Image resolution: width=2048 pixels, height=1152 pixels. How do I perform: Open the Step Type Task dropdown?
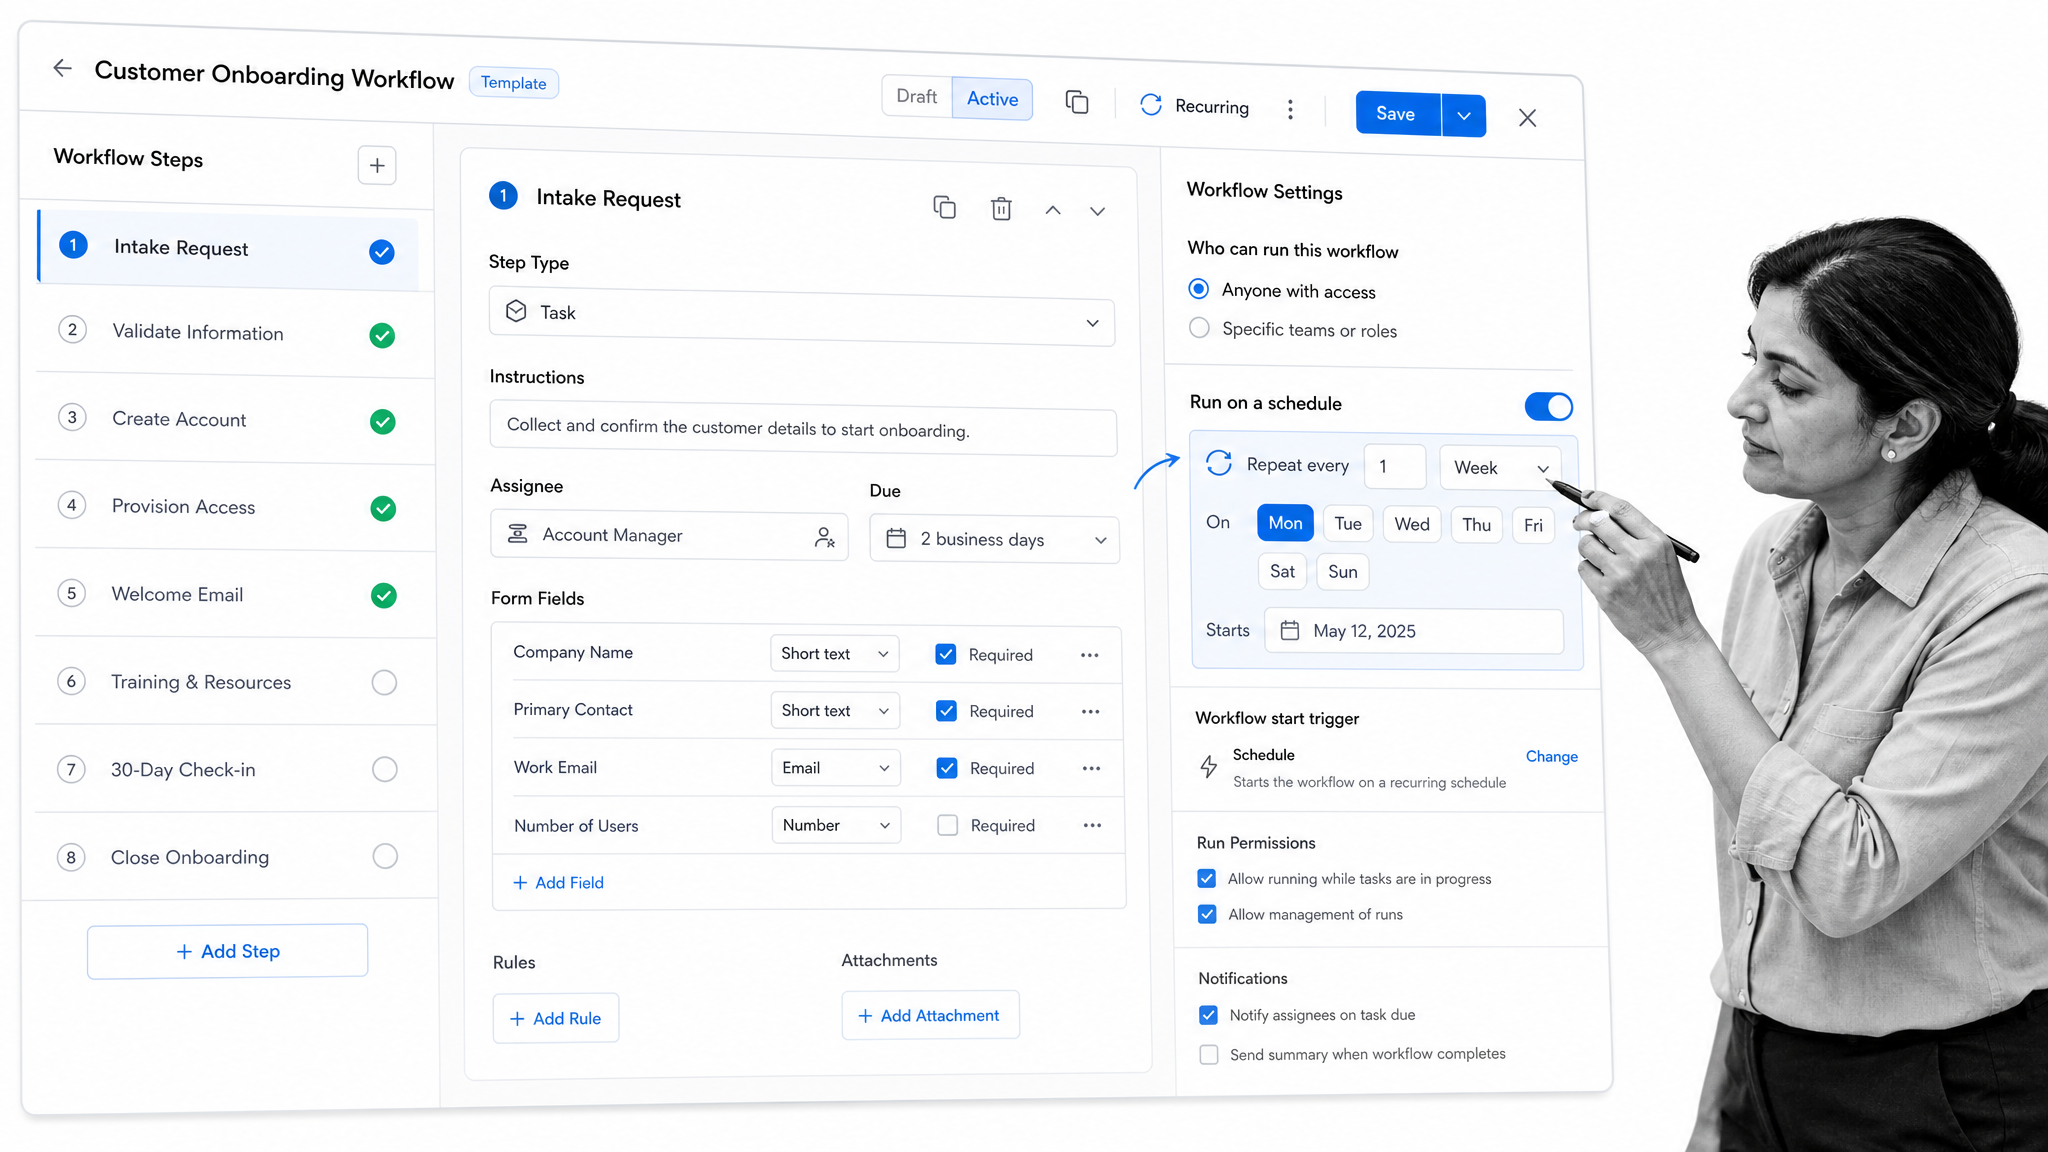[802, 317]
